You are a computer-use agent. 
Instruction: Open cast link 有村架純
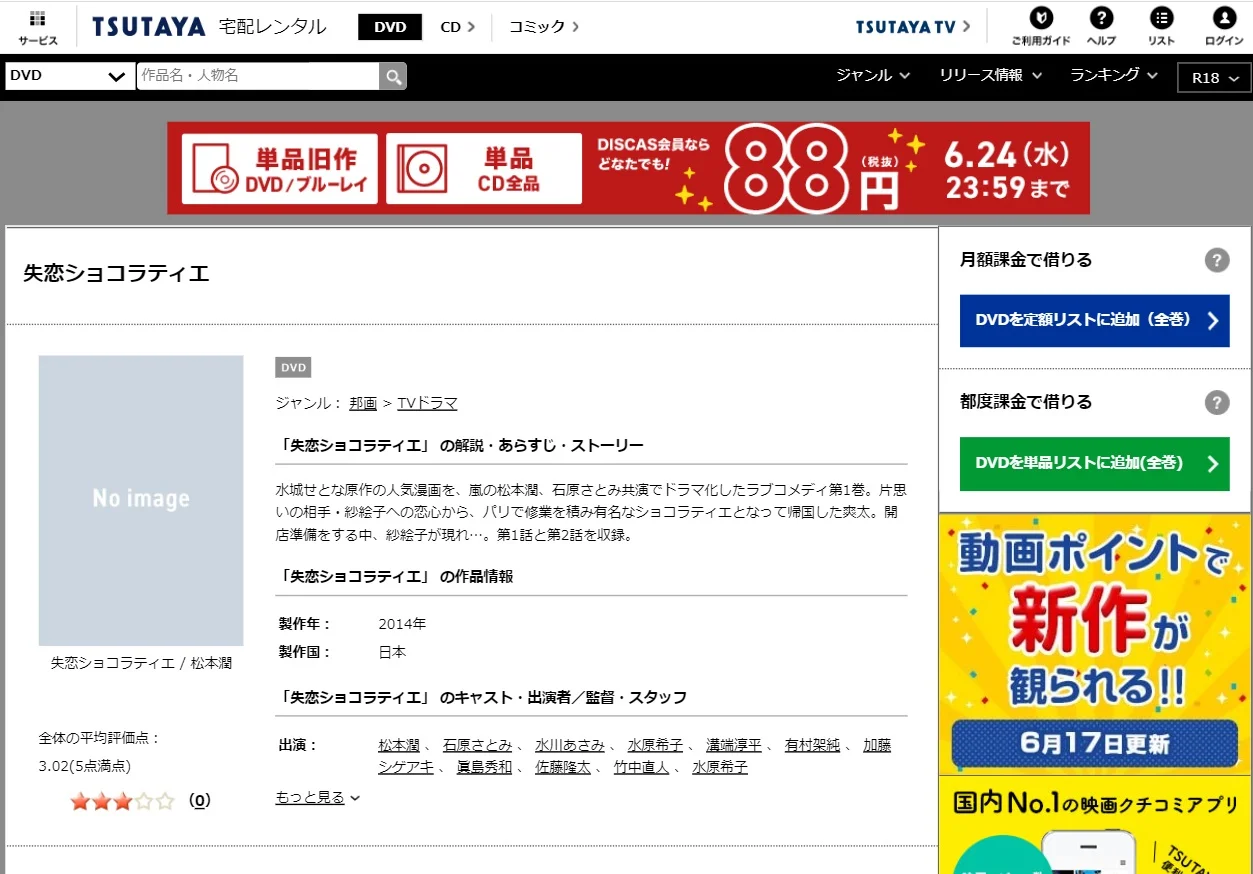[812, 746]
